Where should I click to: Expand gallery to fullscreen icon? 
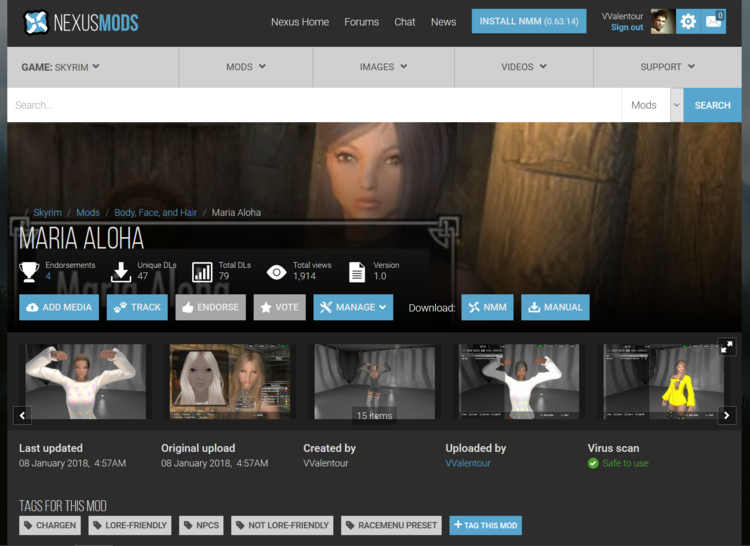pos(727,346)
